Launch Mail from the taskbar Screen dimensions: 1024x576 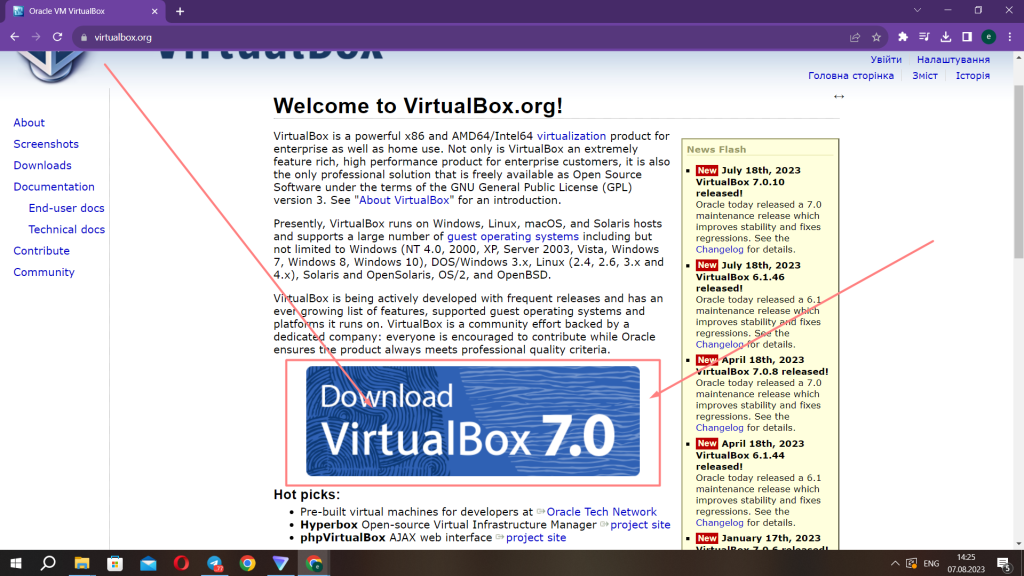148,563
